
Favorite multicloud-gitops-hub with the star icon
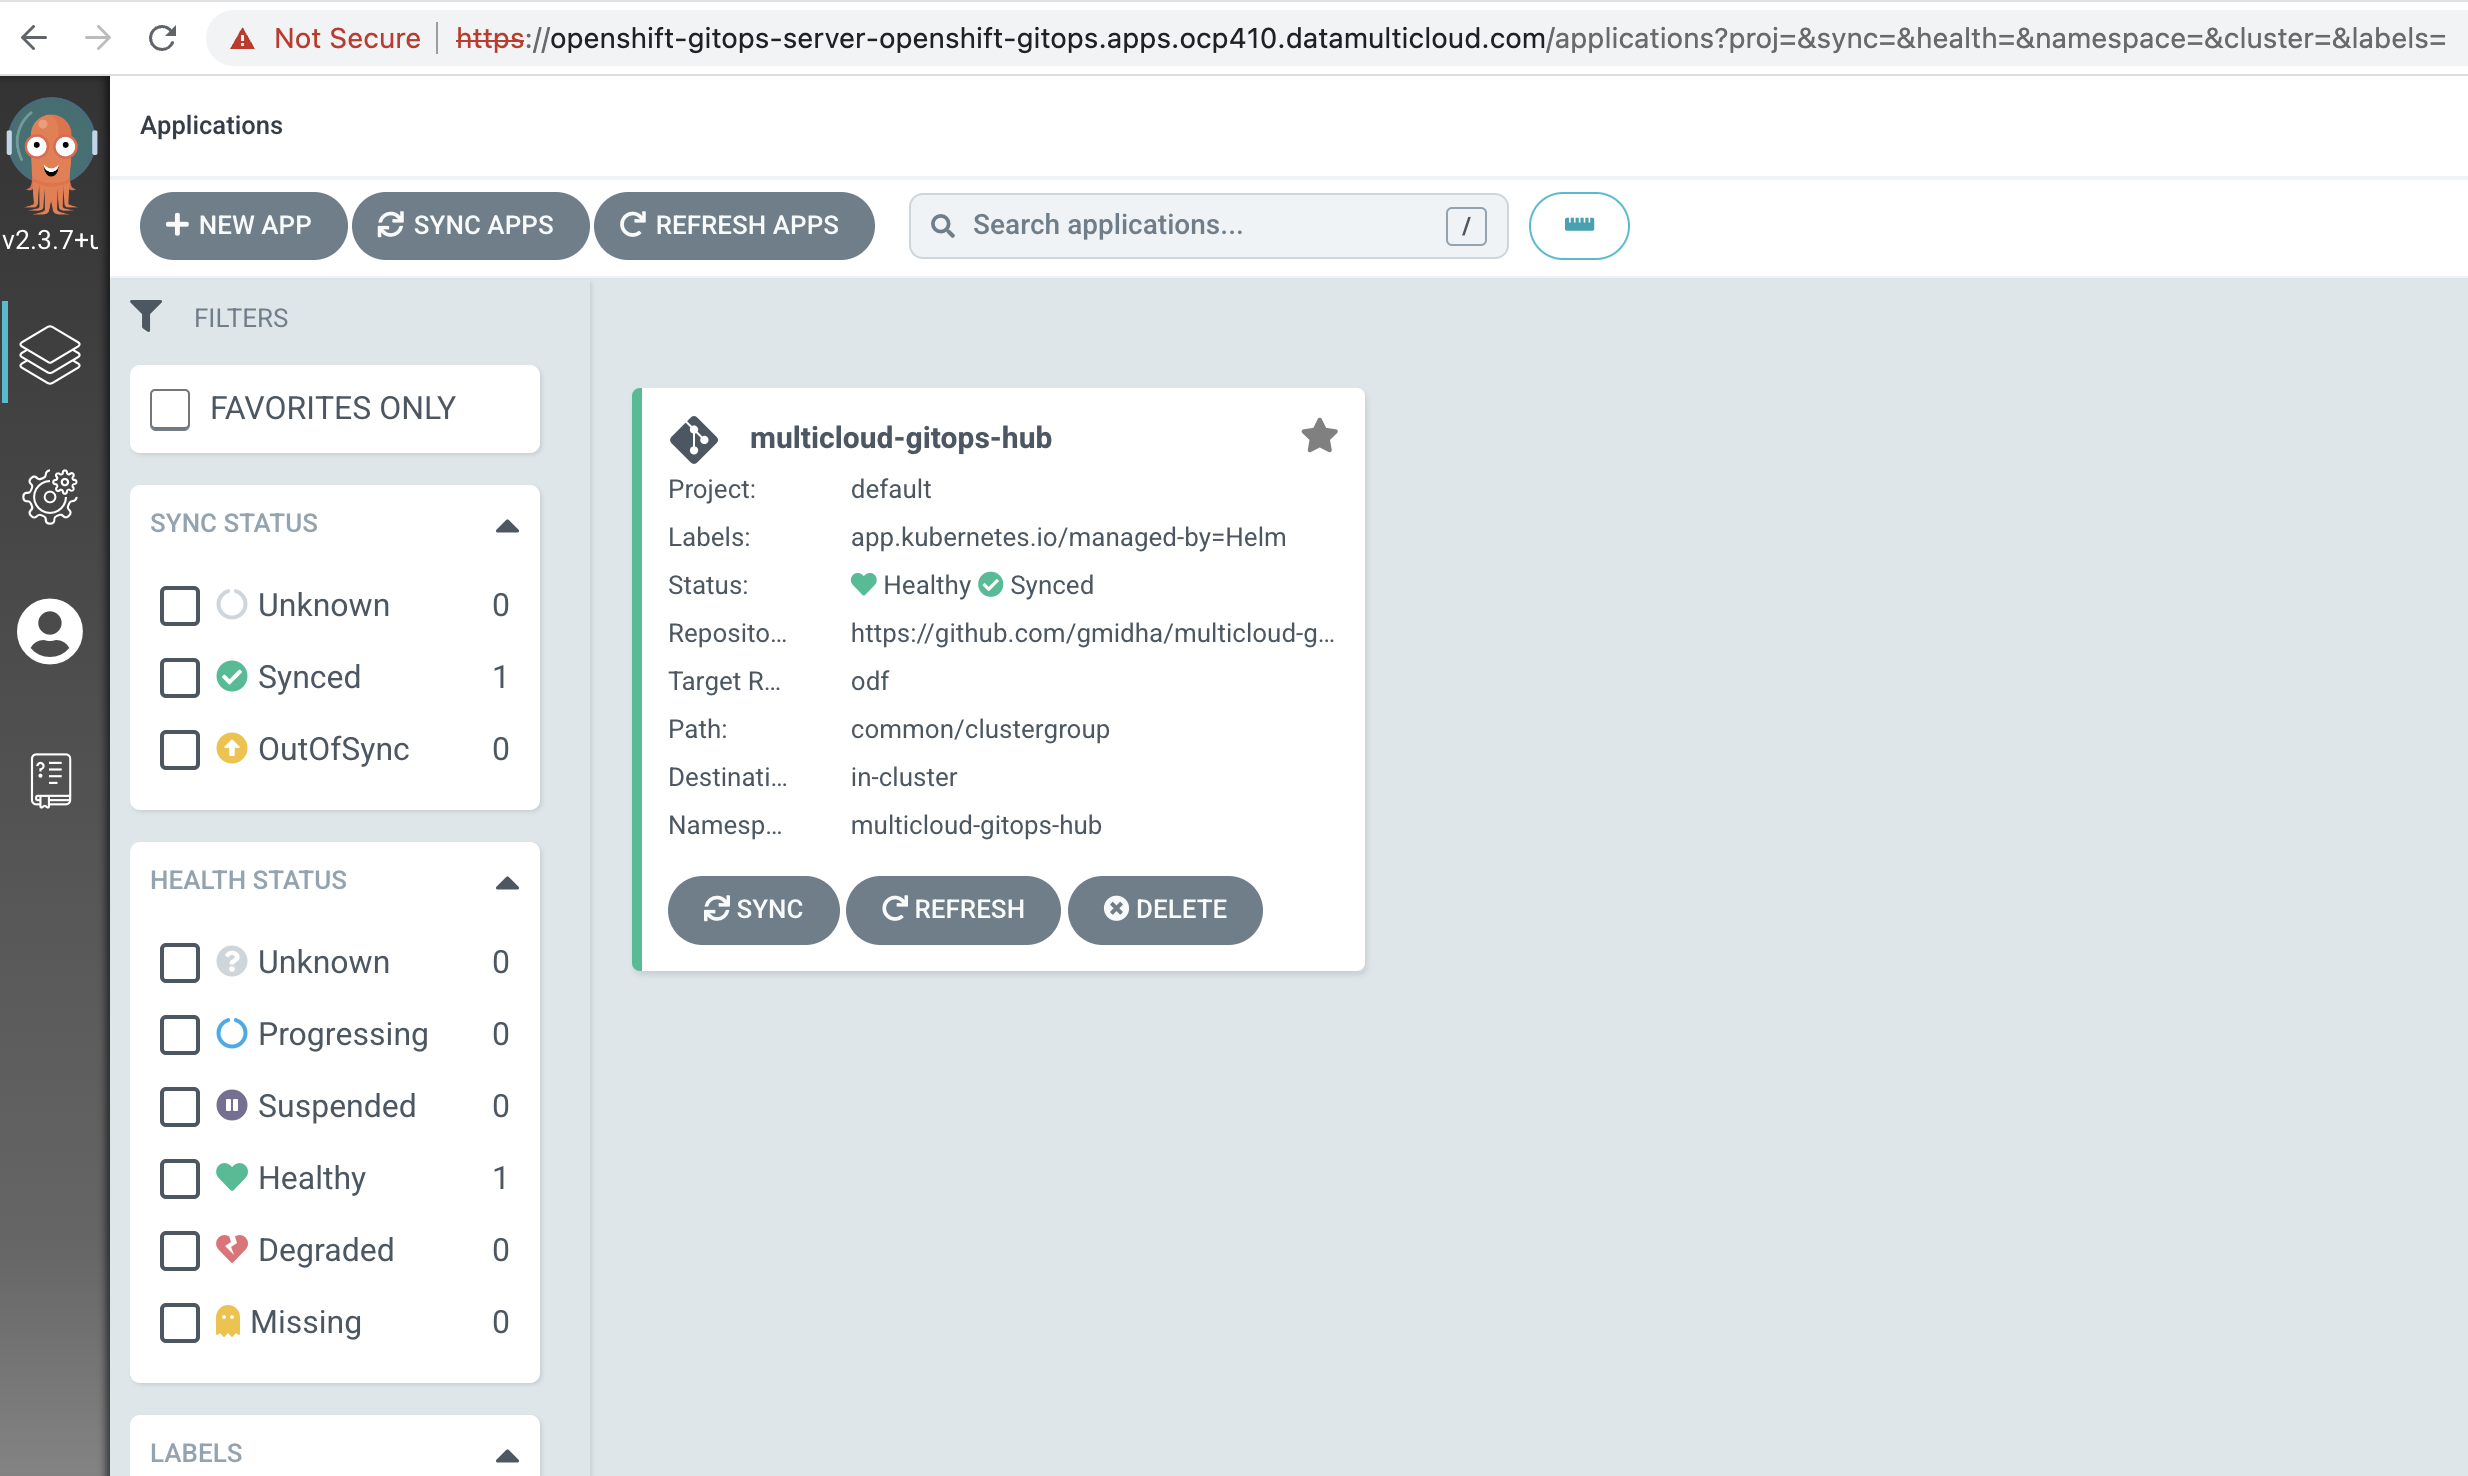[1319, 436]
